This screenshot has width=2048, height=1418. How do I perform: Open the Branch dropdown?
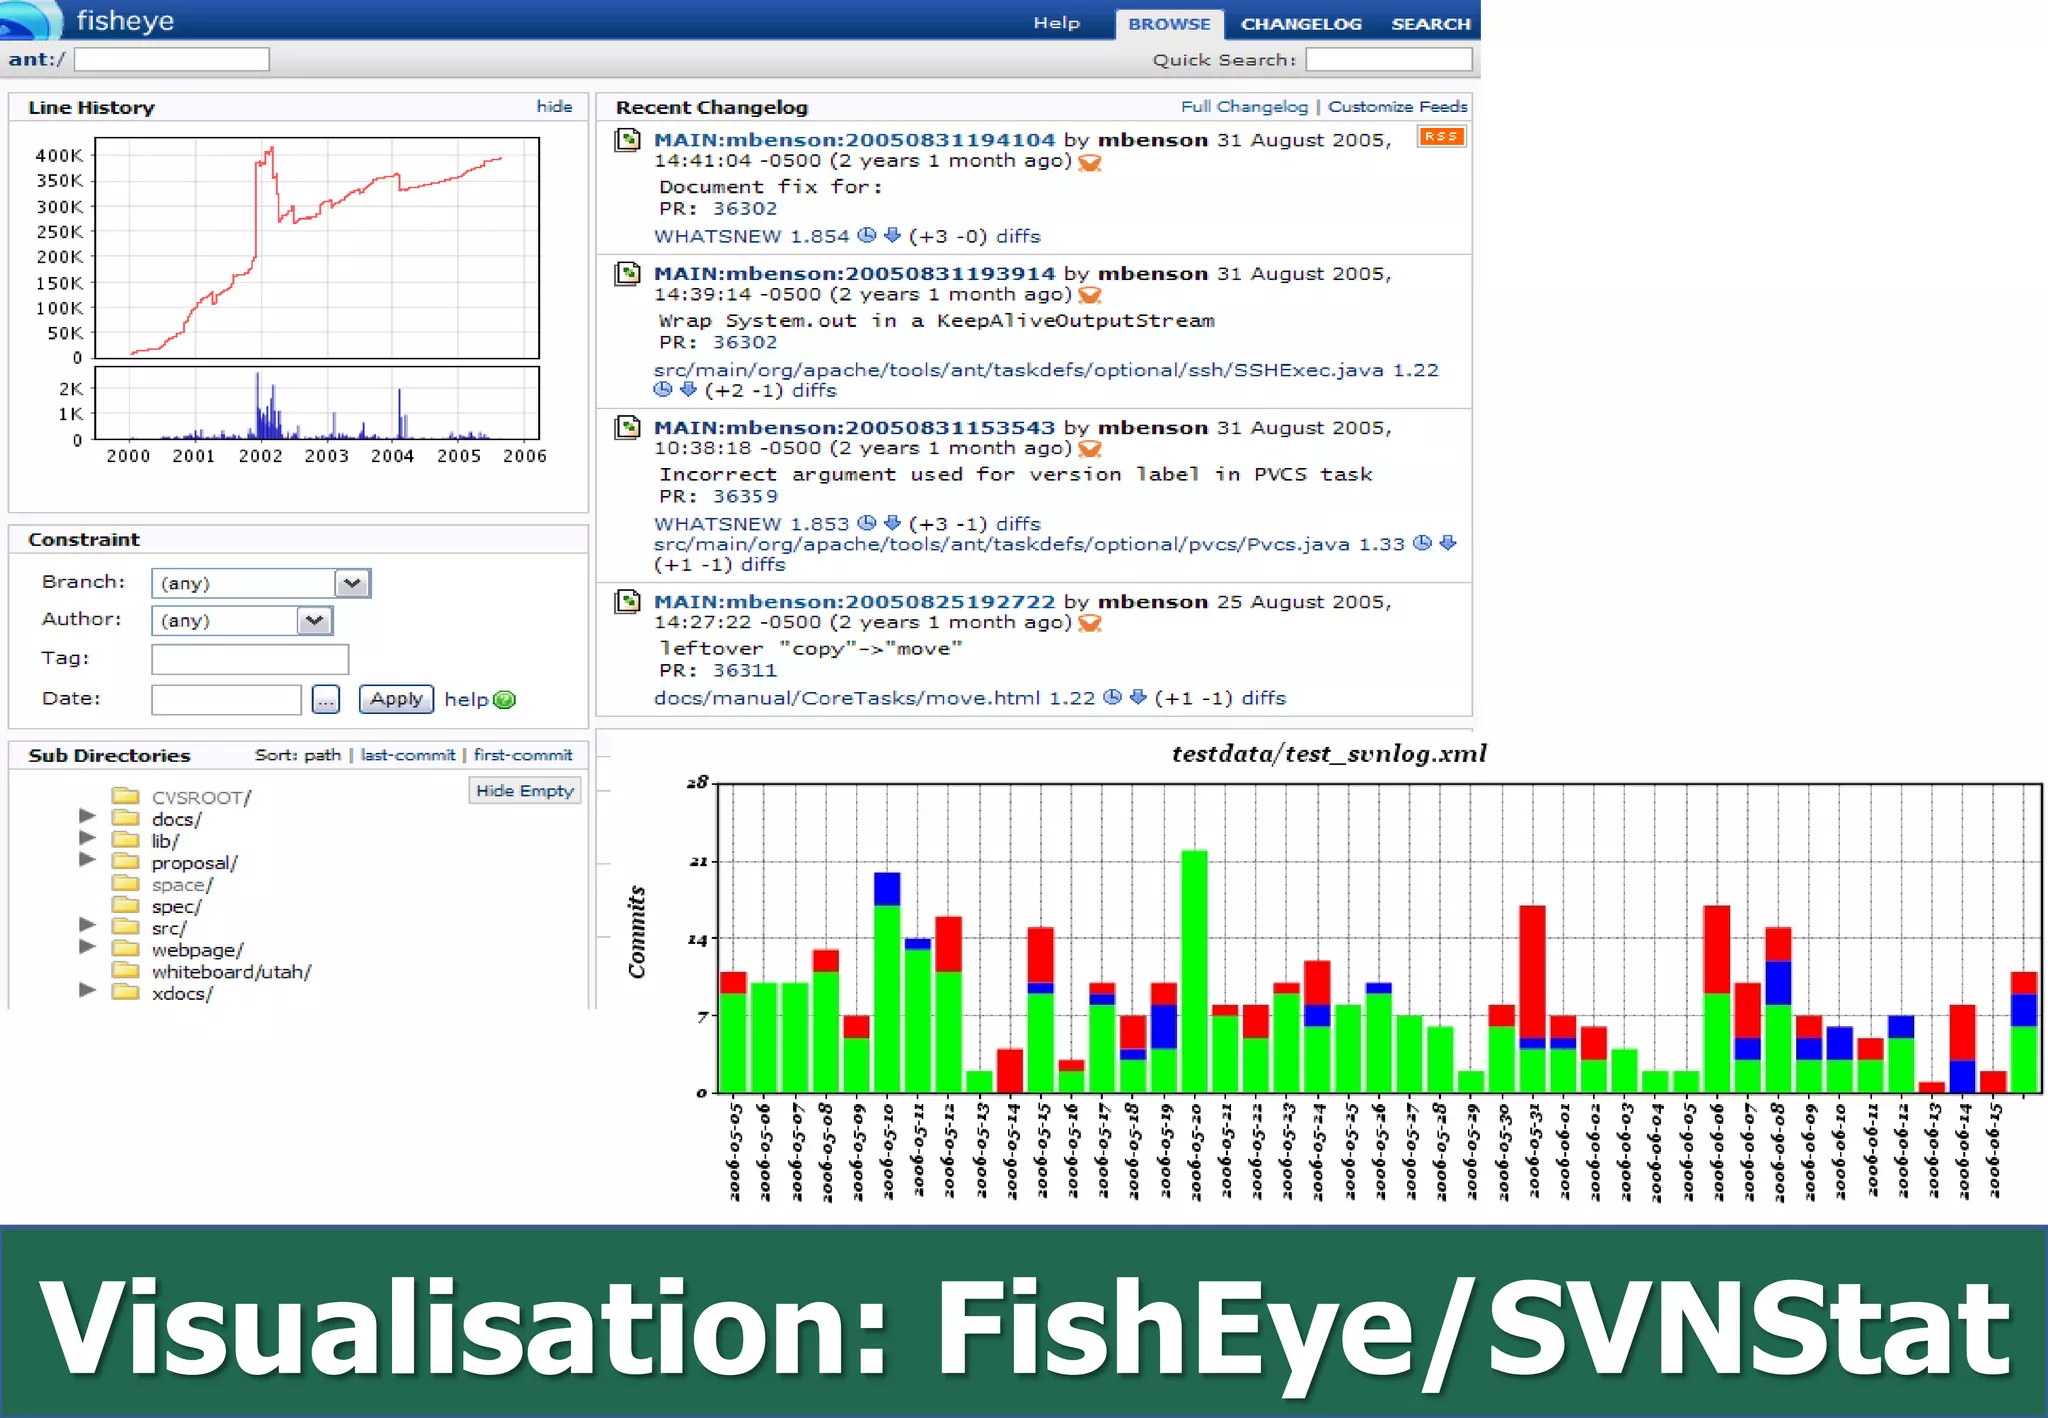coord(351,583)
